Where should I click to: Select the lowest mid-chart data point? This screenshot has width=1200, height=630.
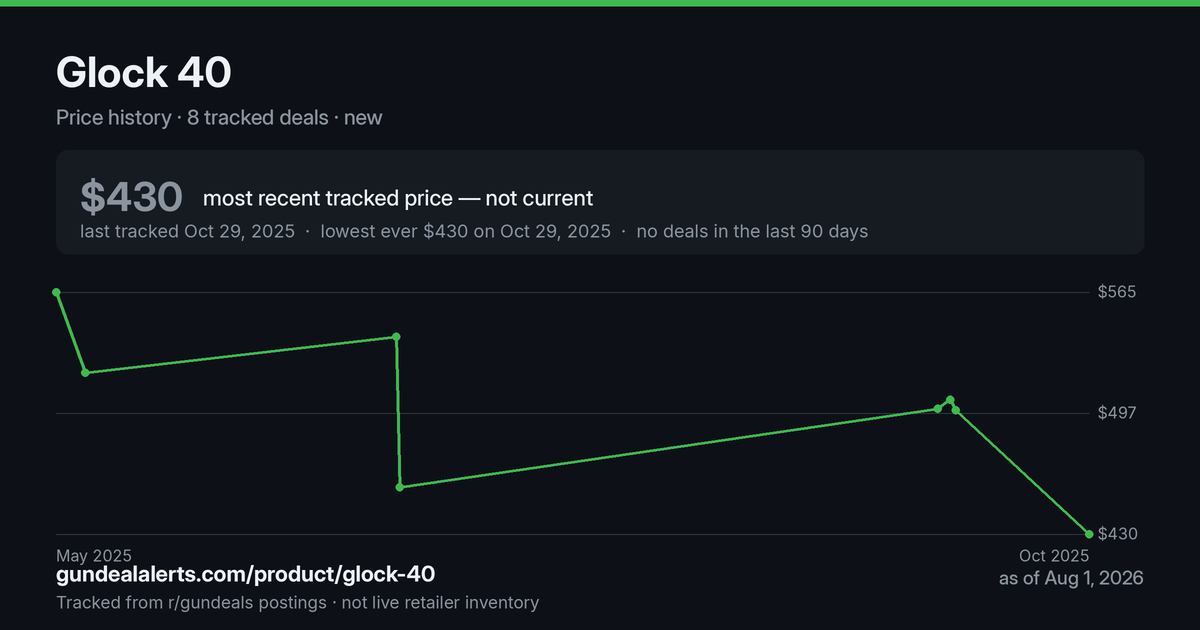400,487
